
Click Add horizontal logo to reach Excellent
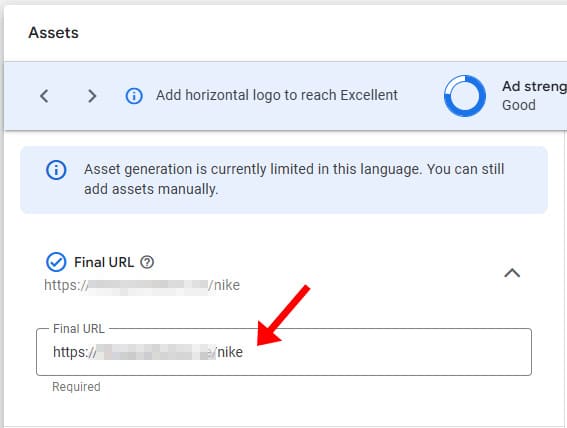(277, 95)
